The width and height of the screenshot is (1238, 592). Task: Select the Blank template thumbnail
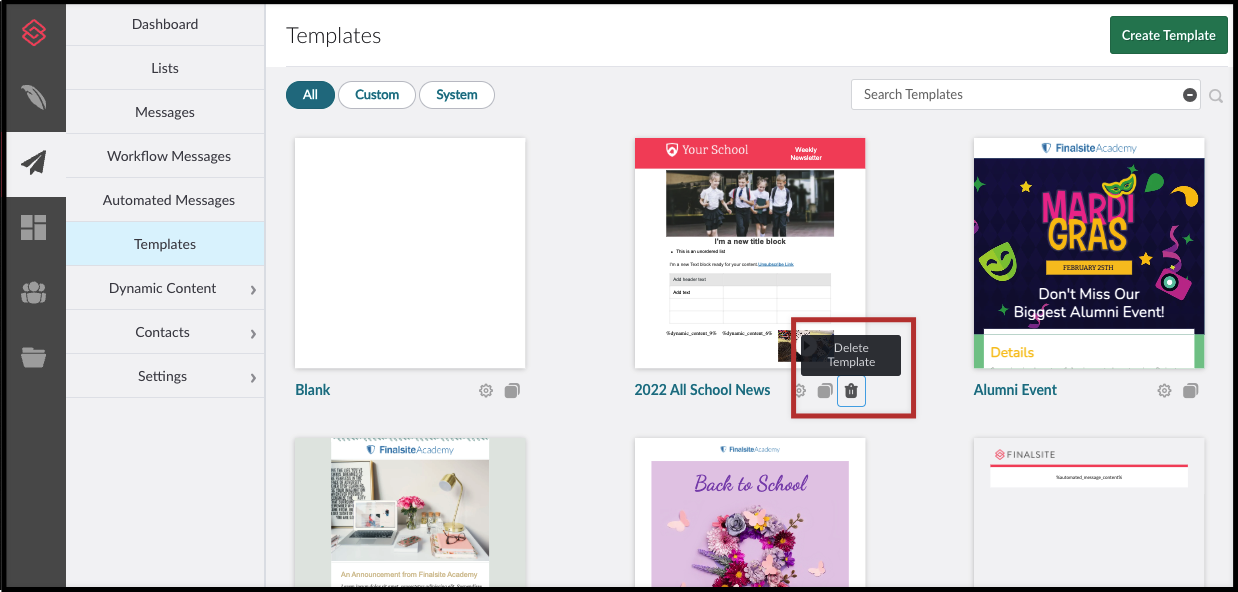410,253
